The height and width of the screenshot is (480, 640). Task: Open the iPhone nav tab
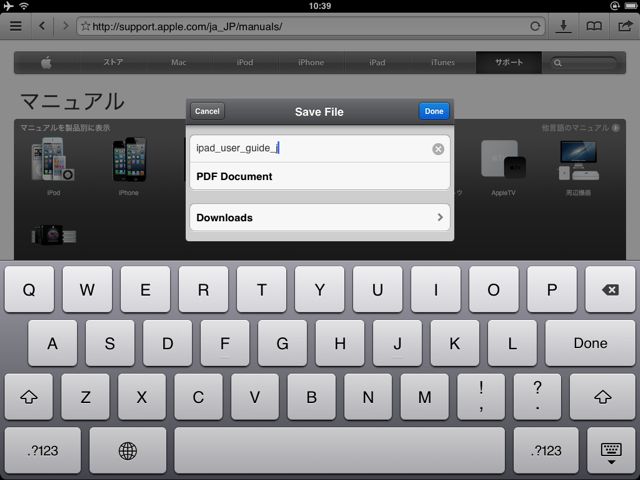coord(311,62)
